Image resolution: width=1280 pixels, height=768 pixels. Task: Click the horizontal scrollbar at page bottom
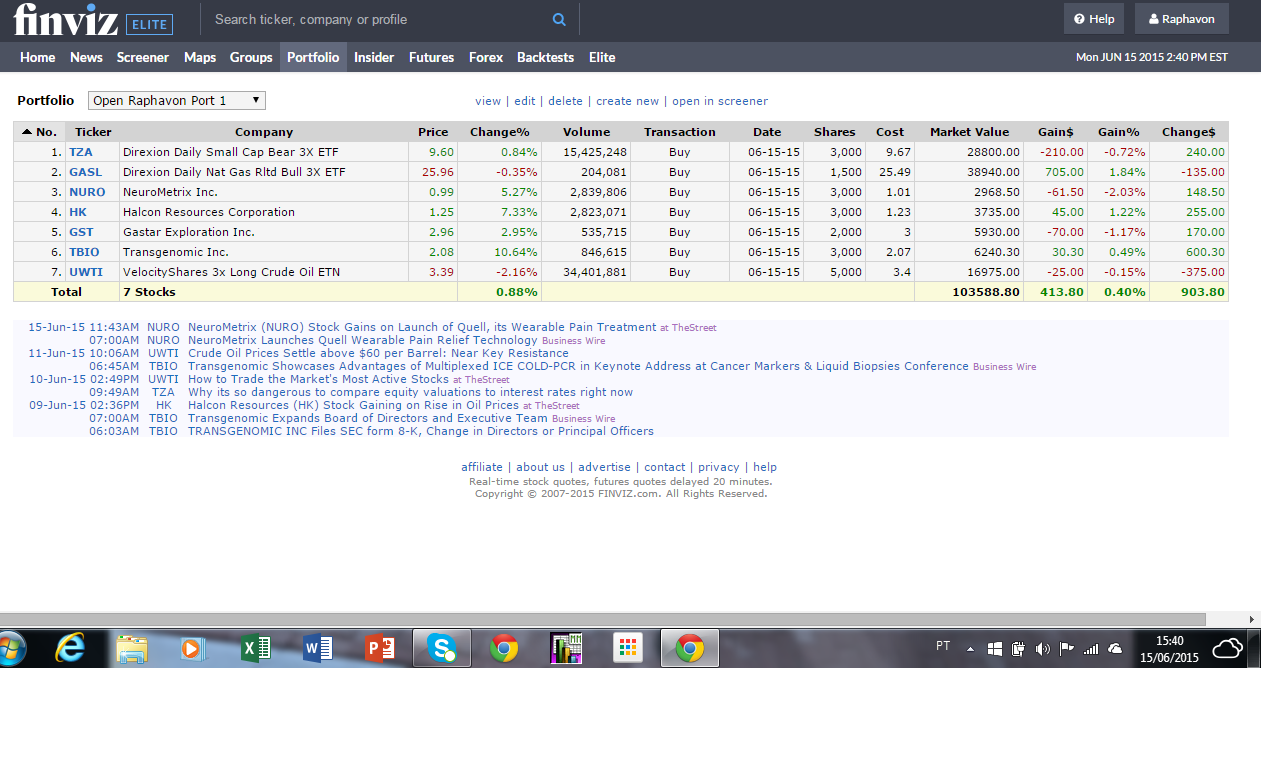[x=600, y=619]
